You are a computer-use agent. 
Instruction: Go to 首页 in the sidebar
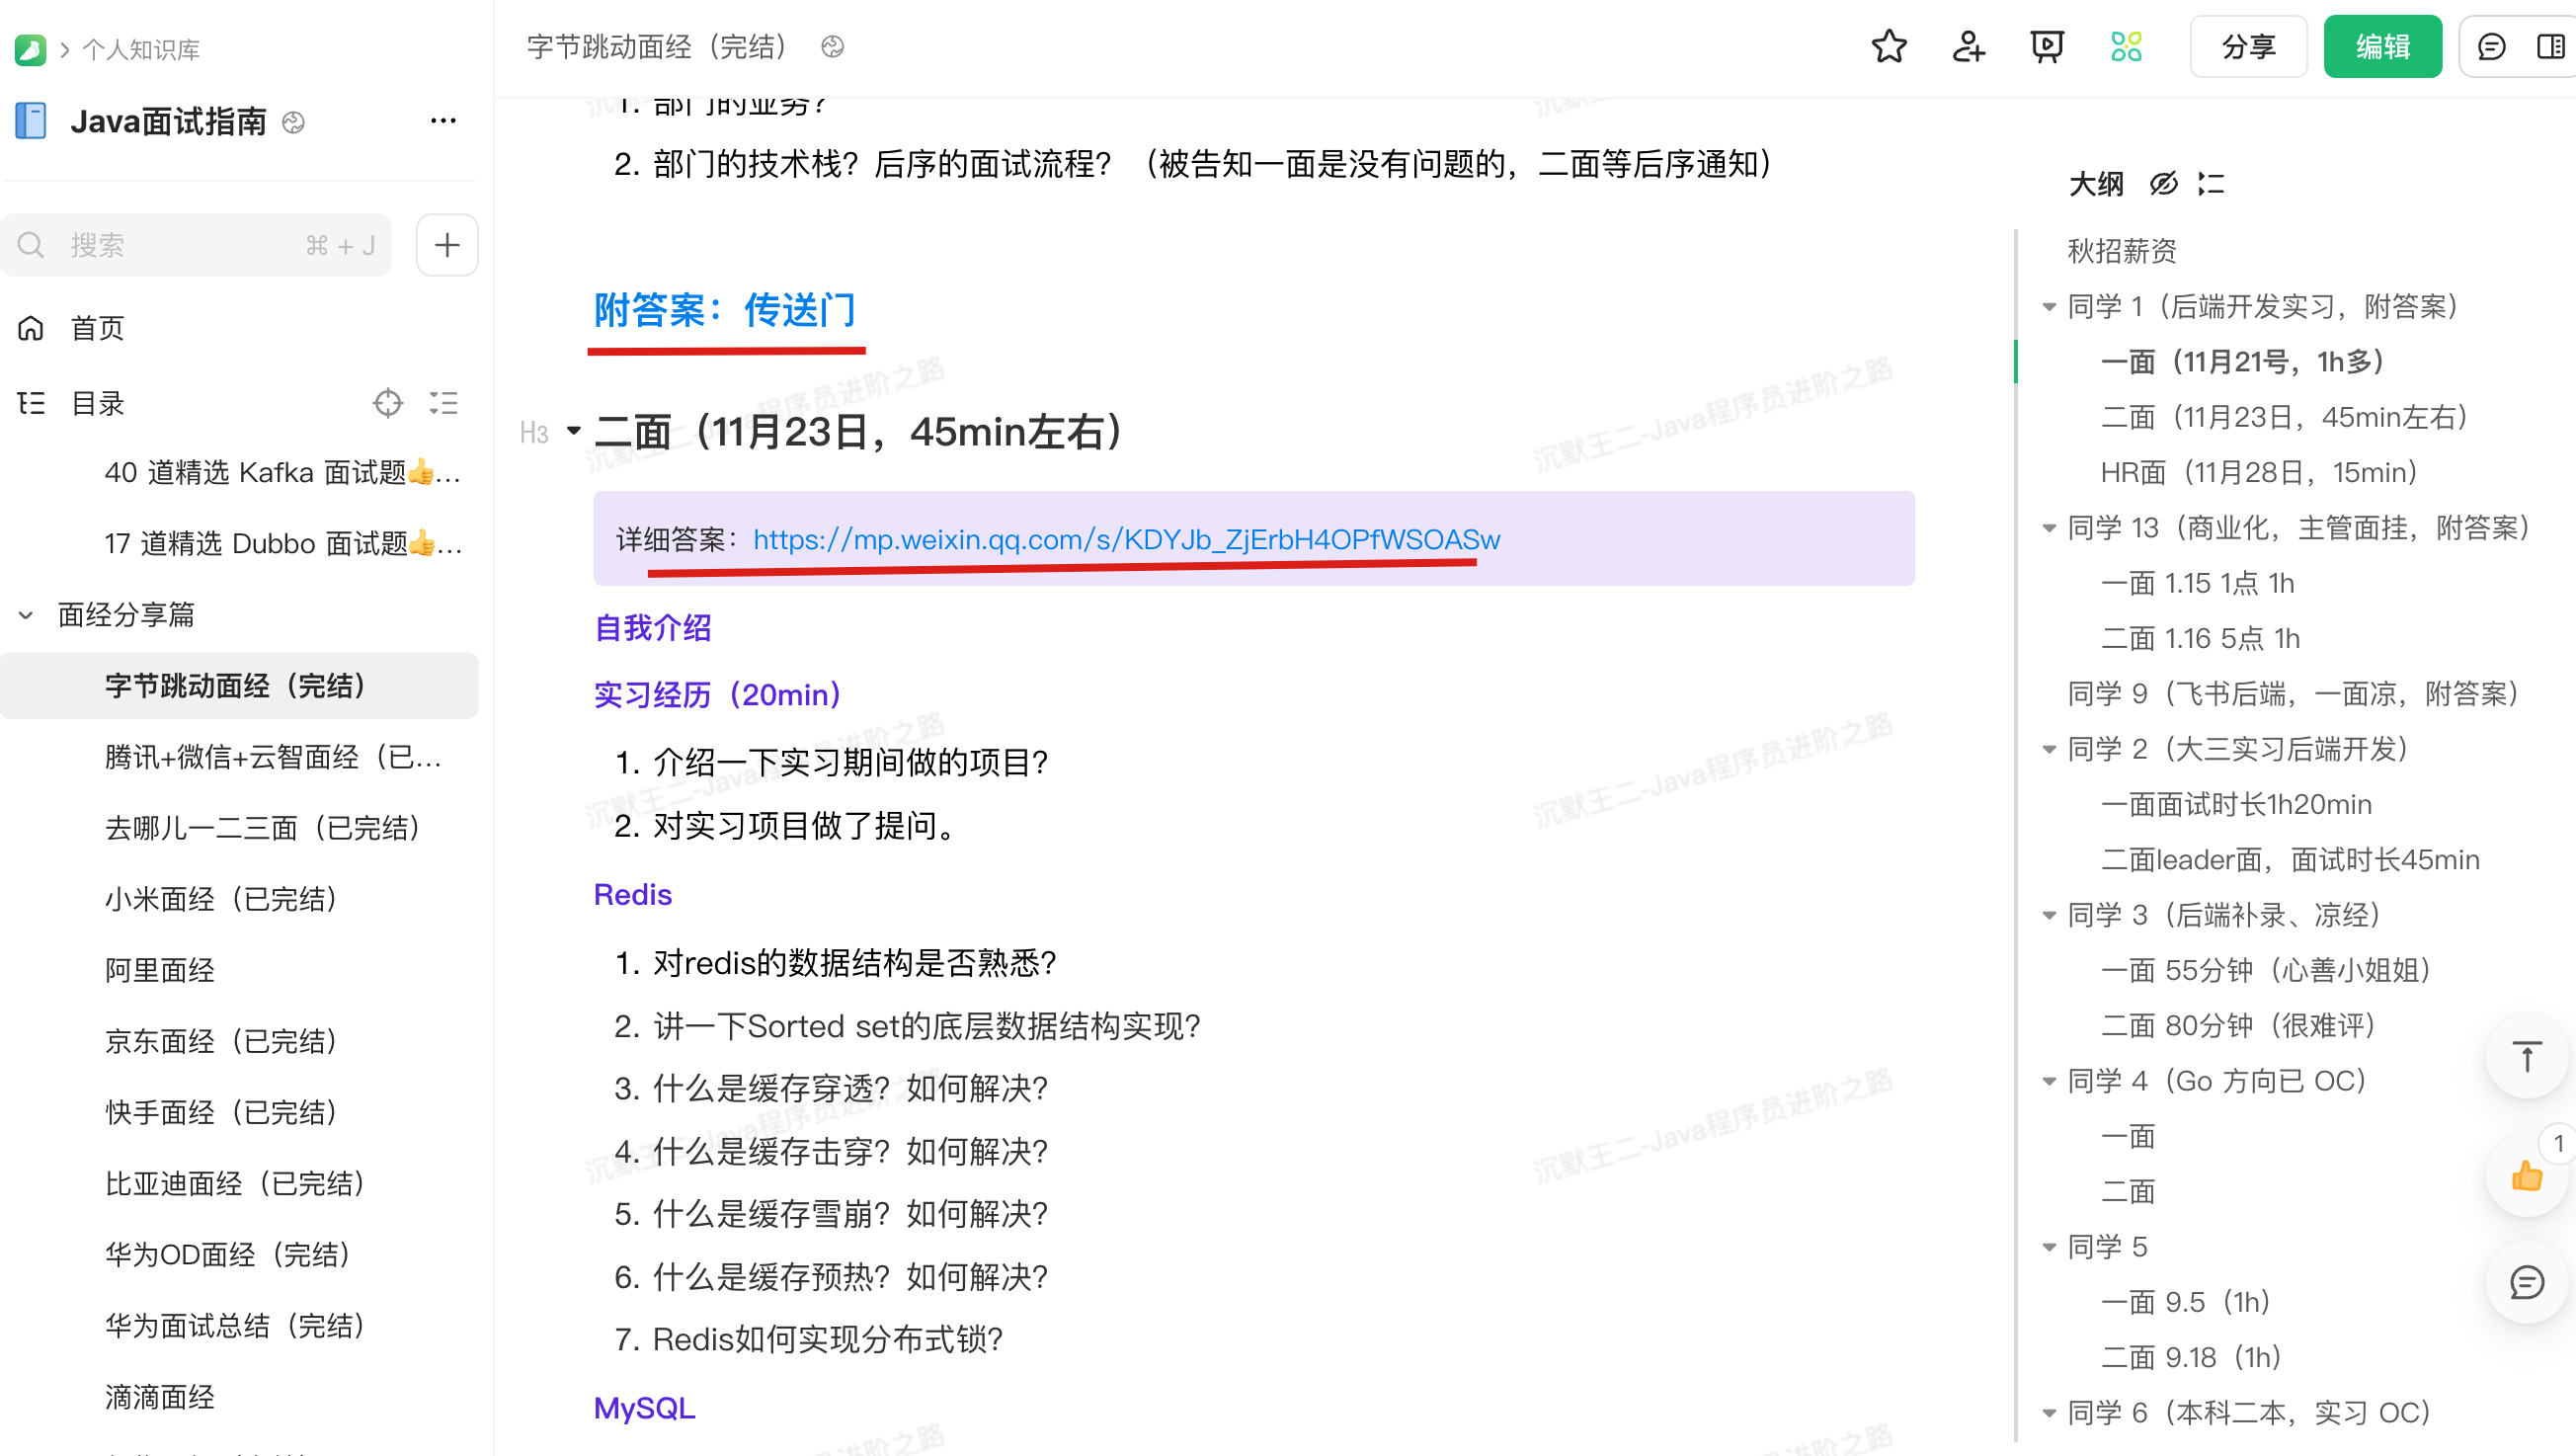[x=96, y=328]
